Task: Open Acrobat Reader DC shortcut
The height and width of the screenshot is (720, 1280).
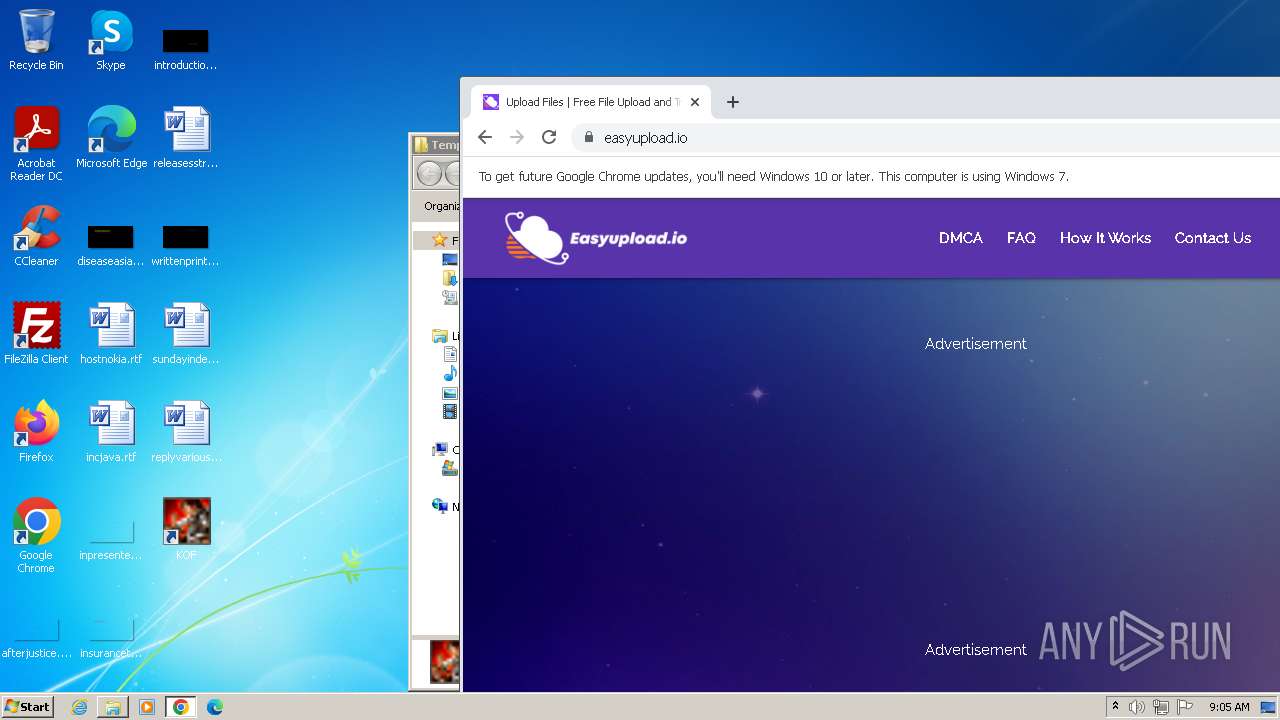Action: pyautogui.click(x=36, y=144)
